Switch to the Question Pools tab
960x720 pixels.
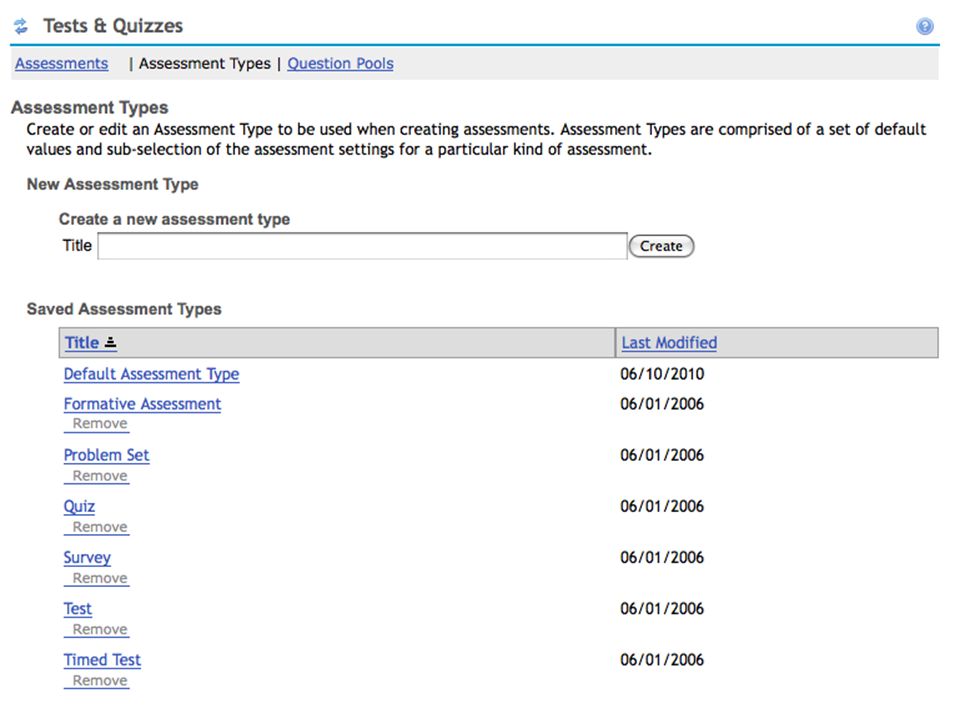(x=340, y=64)
